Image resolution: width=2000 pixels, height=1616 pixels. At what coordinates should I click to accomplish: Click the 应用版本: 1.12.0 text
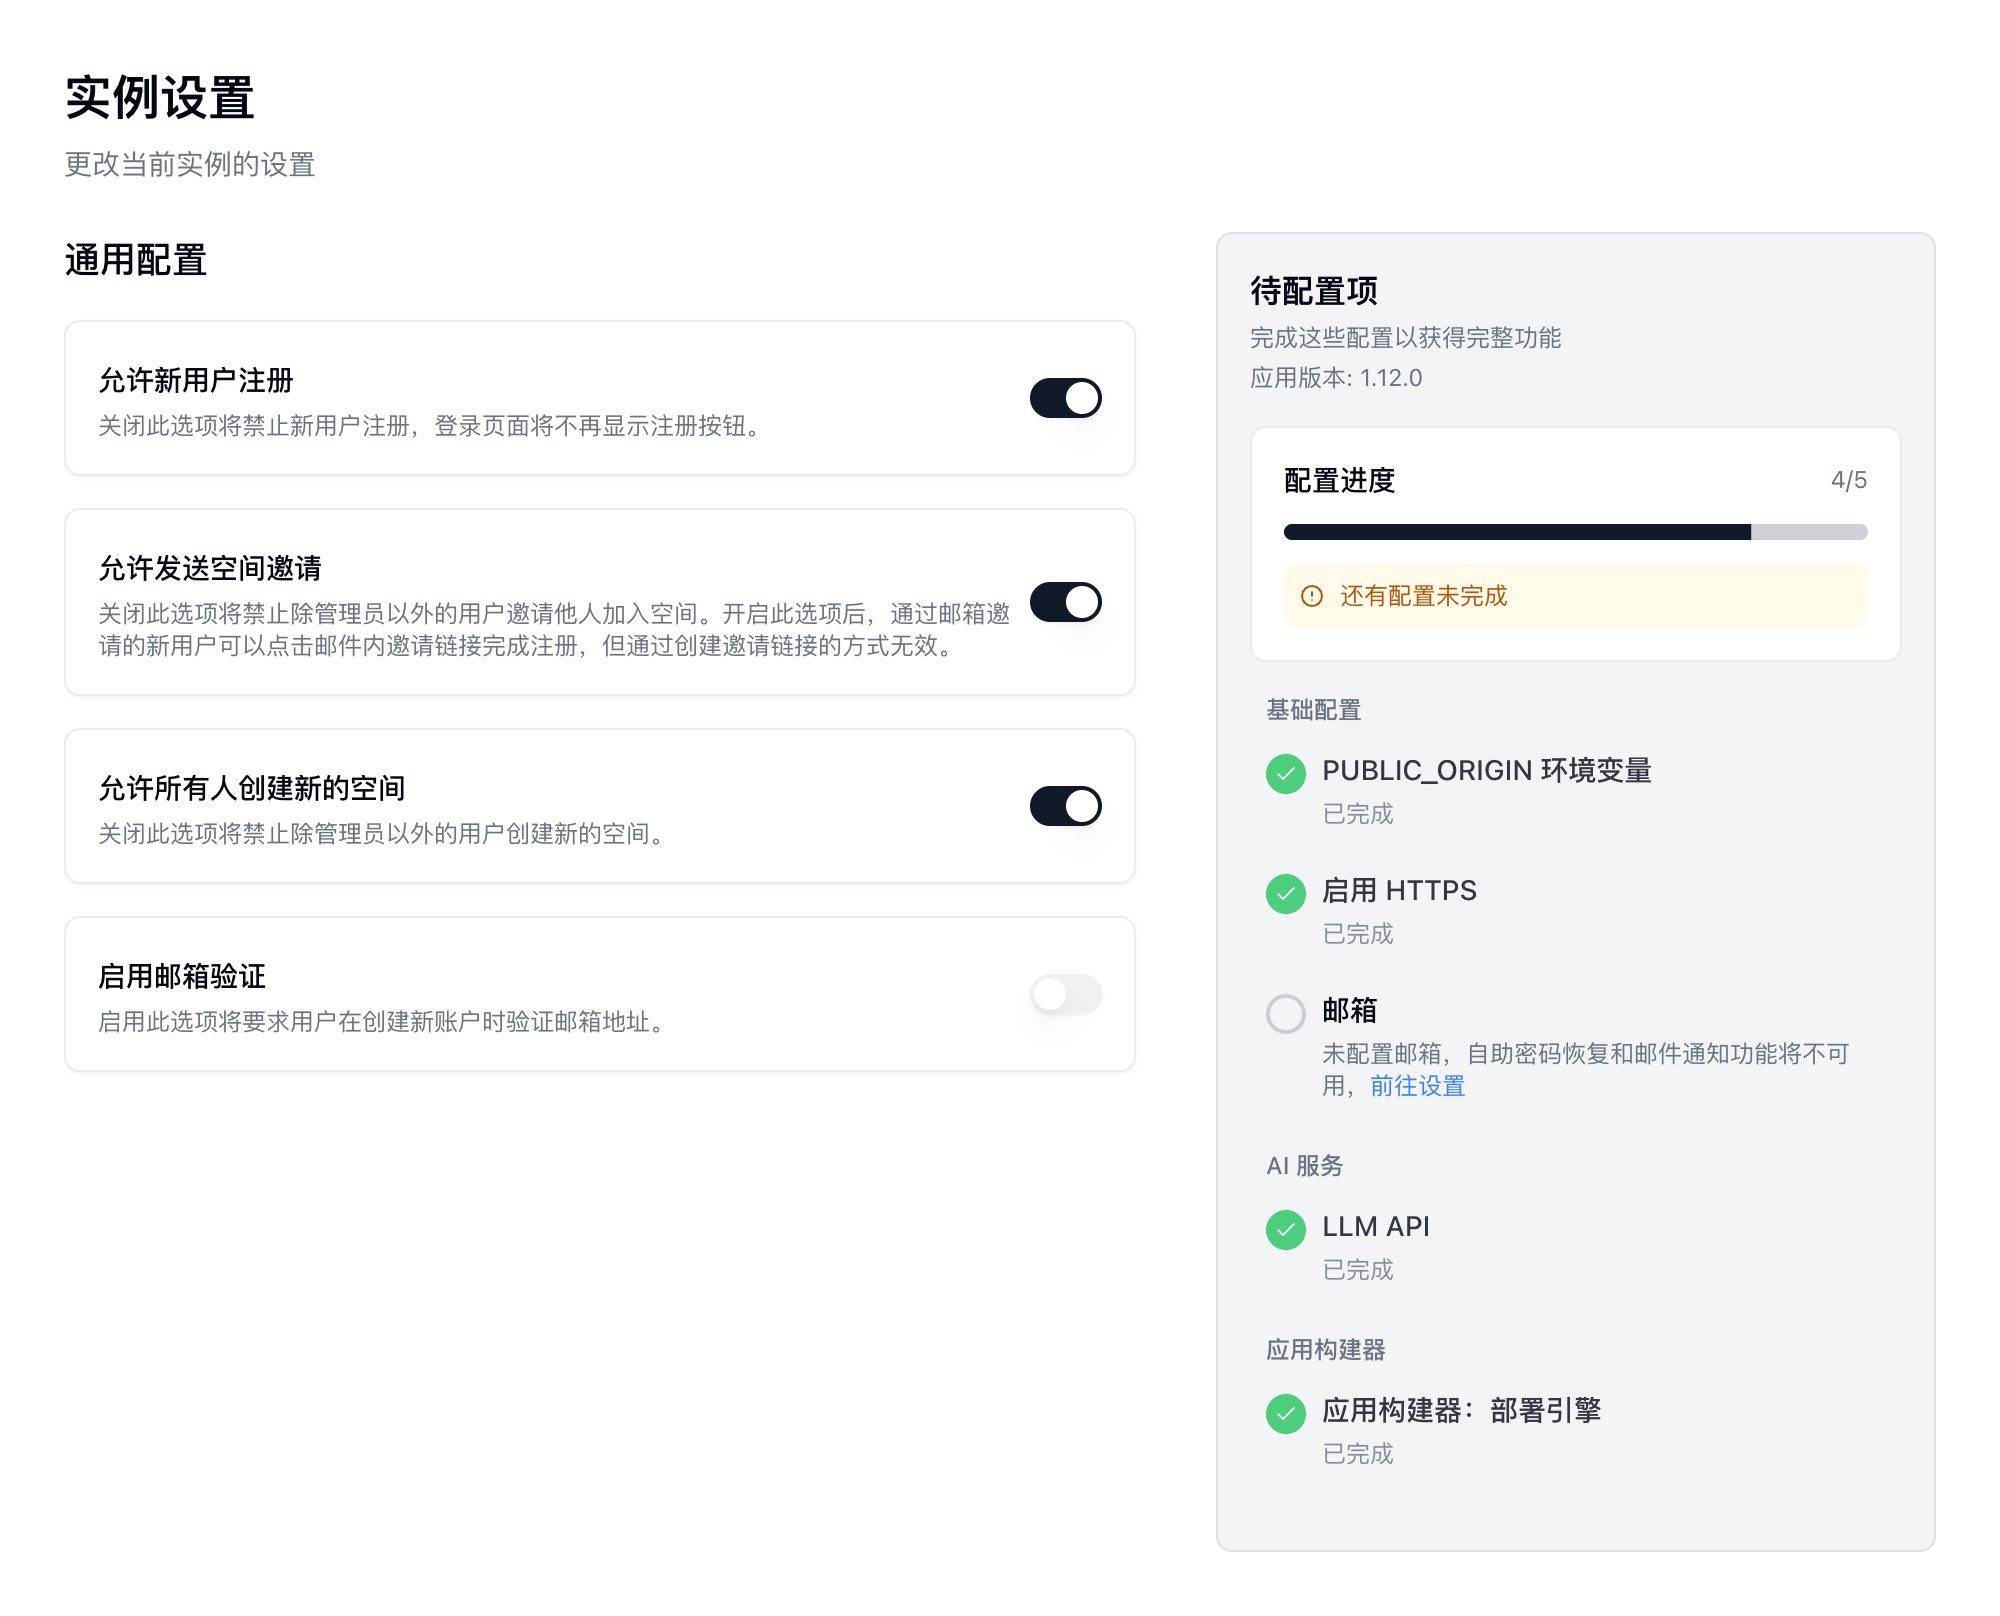[1336, 378]
